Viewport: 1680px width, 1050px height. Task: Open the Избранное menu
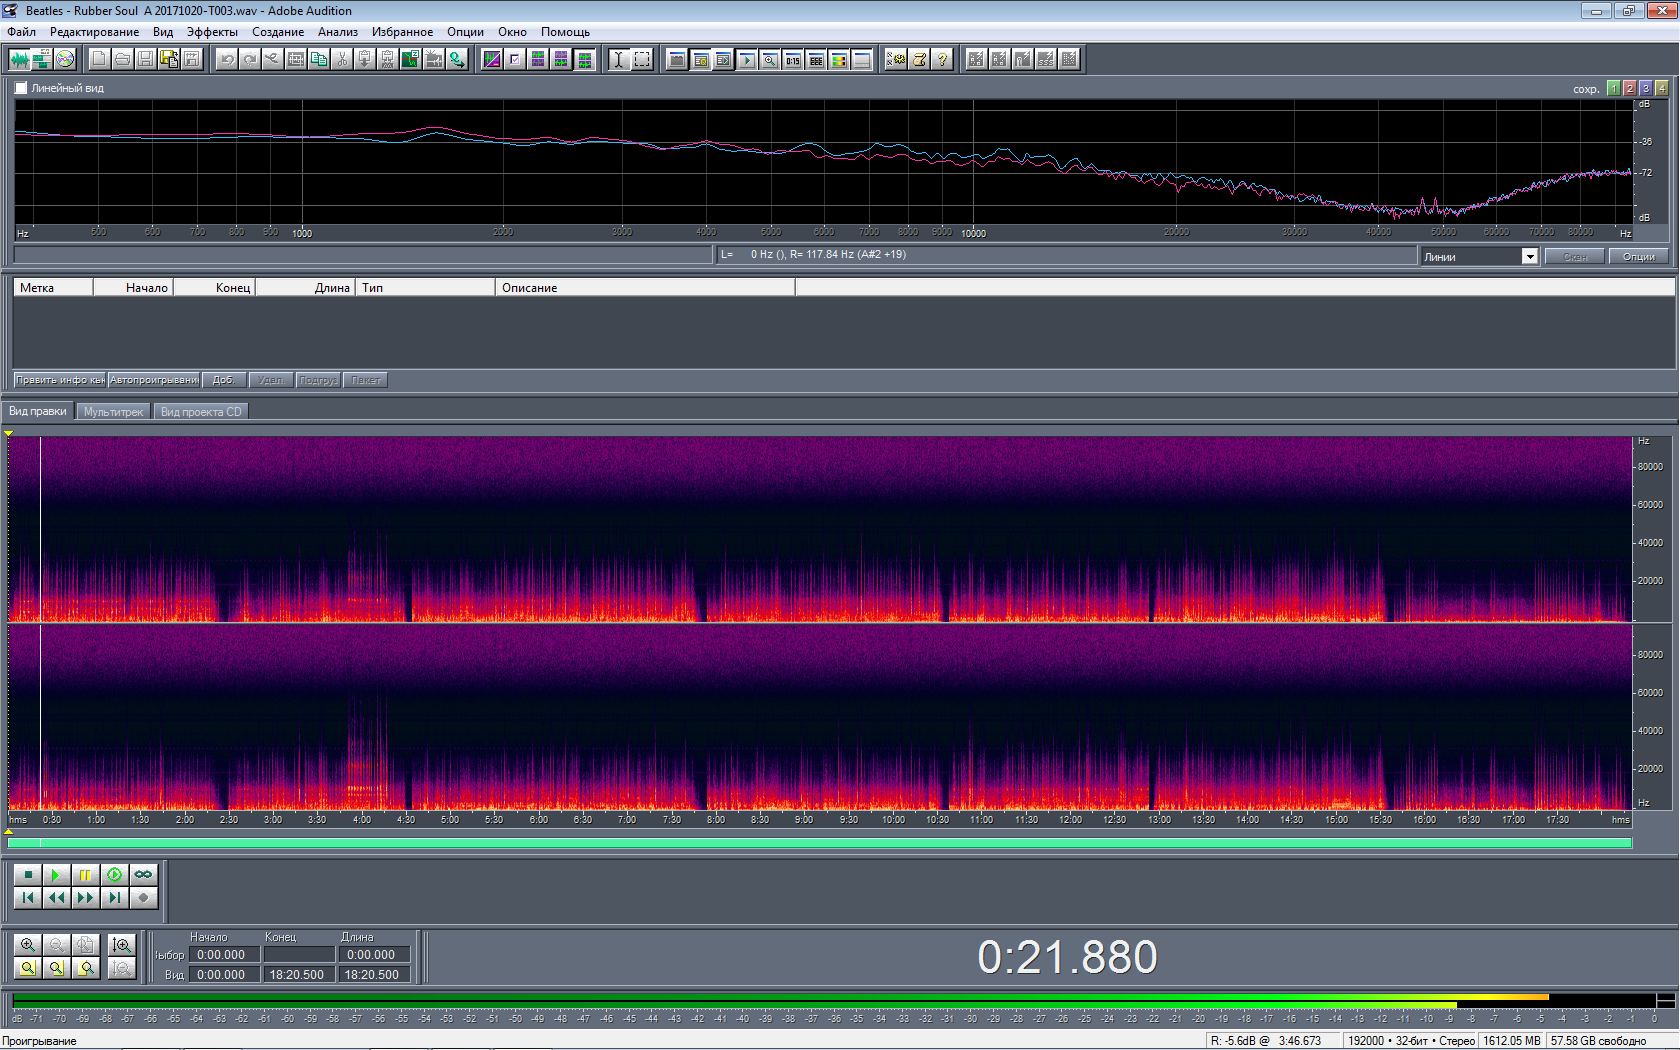click(402, 32)
